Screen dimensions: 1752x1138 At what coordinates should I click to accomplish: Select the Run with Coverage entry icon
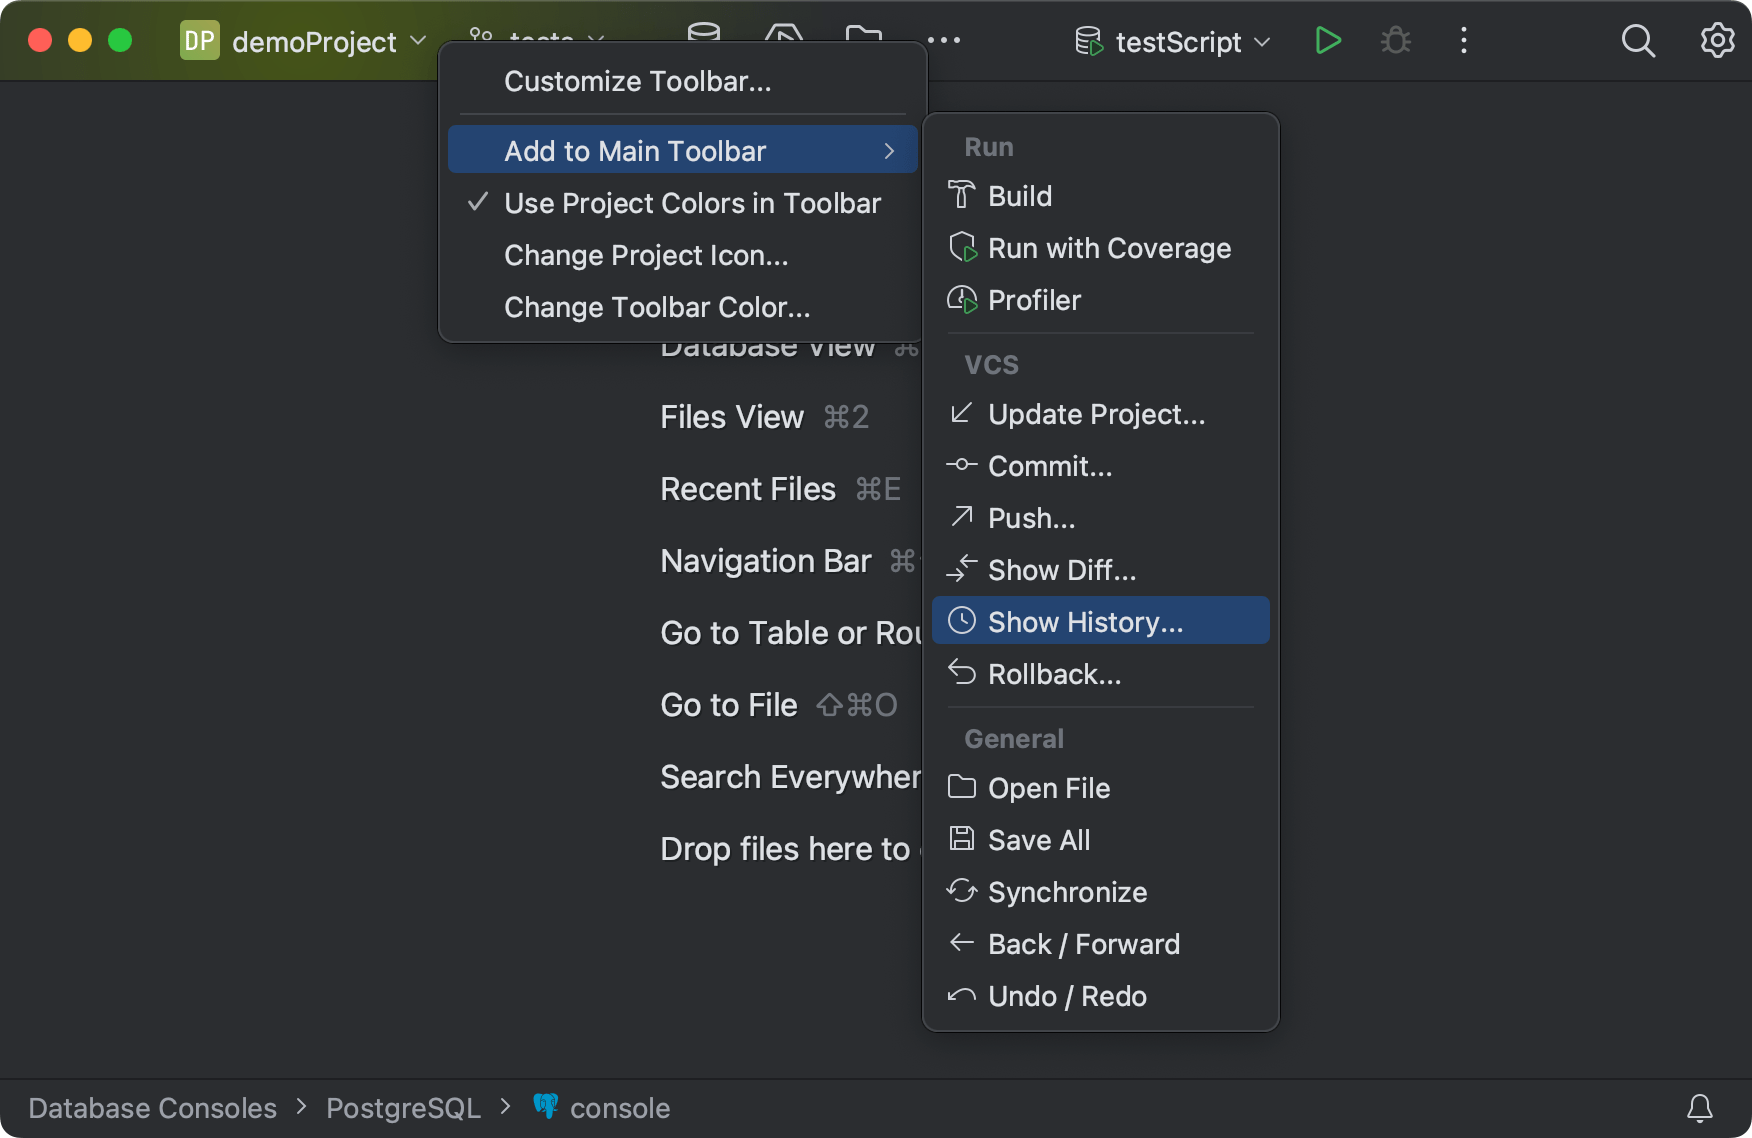point(962,247)
